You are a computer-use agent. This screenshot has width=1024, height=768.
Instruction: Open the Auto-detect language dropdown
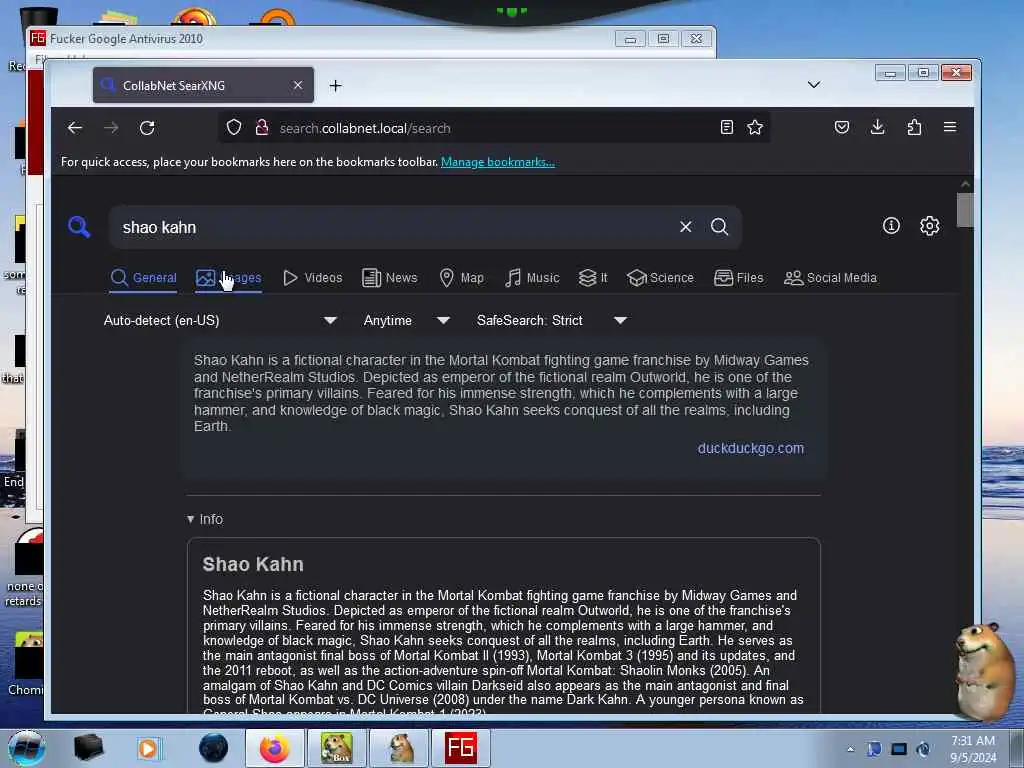coord(220,320)
